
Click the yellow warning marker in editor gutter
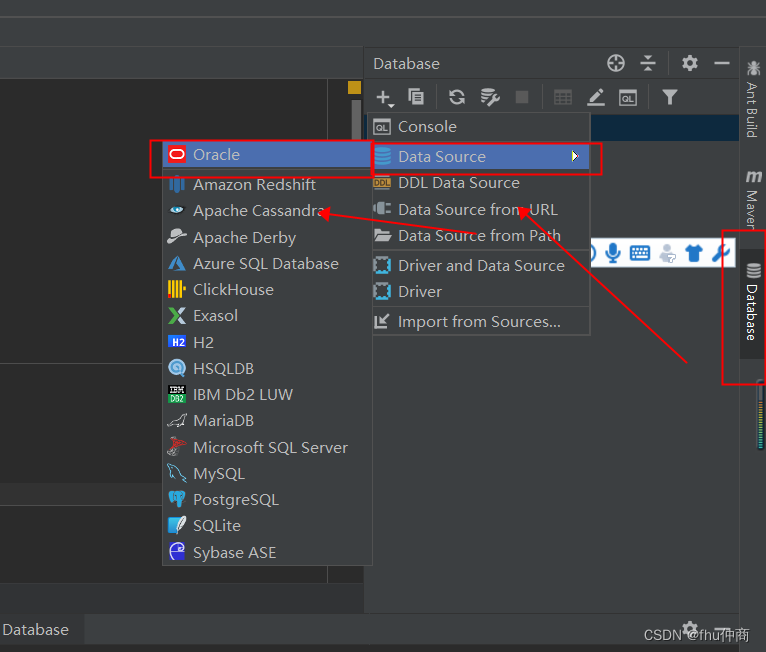point(354,87)
